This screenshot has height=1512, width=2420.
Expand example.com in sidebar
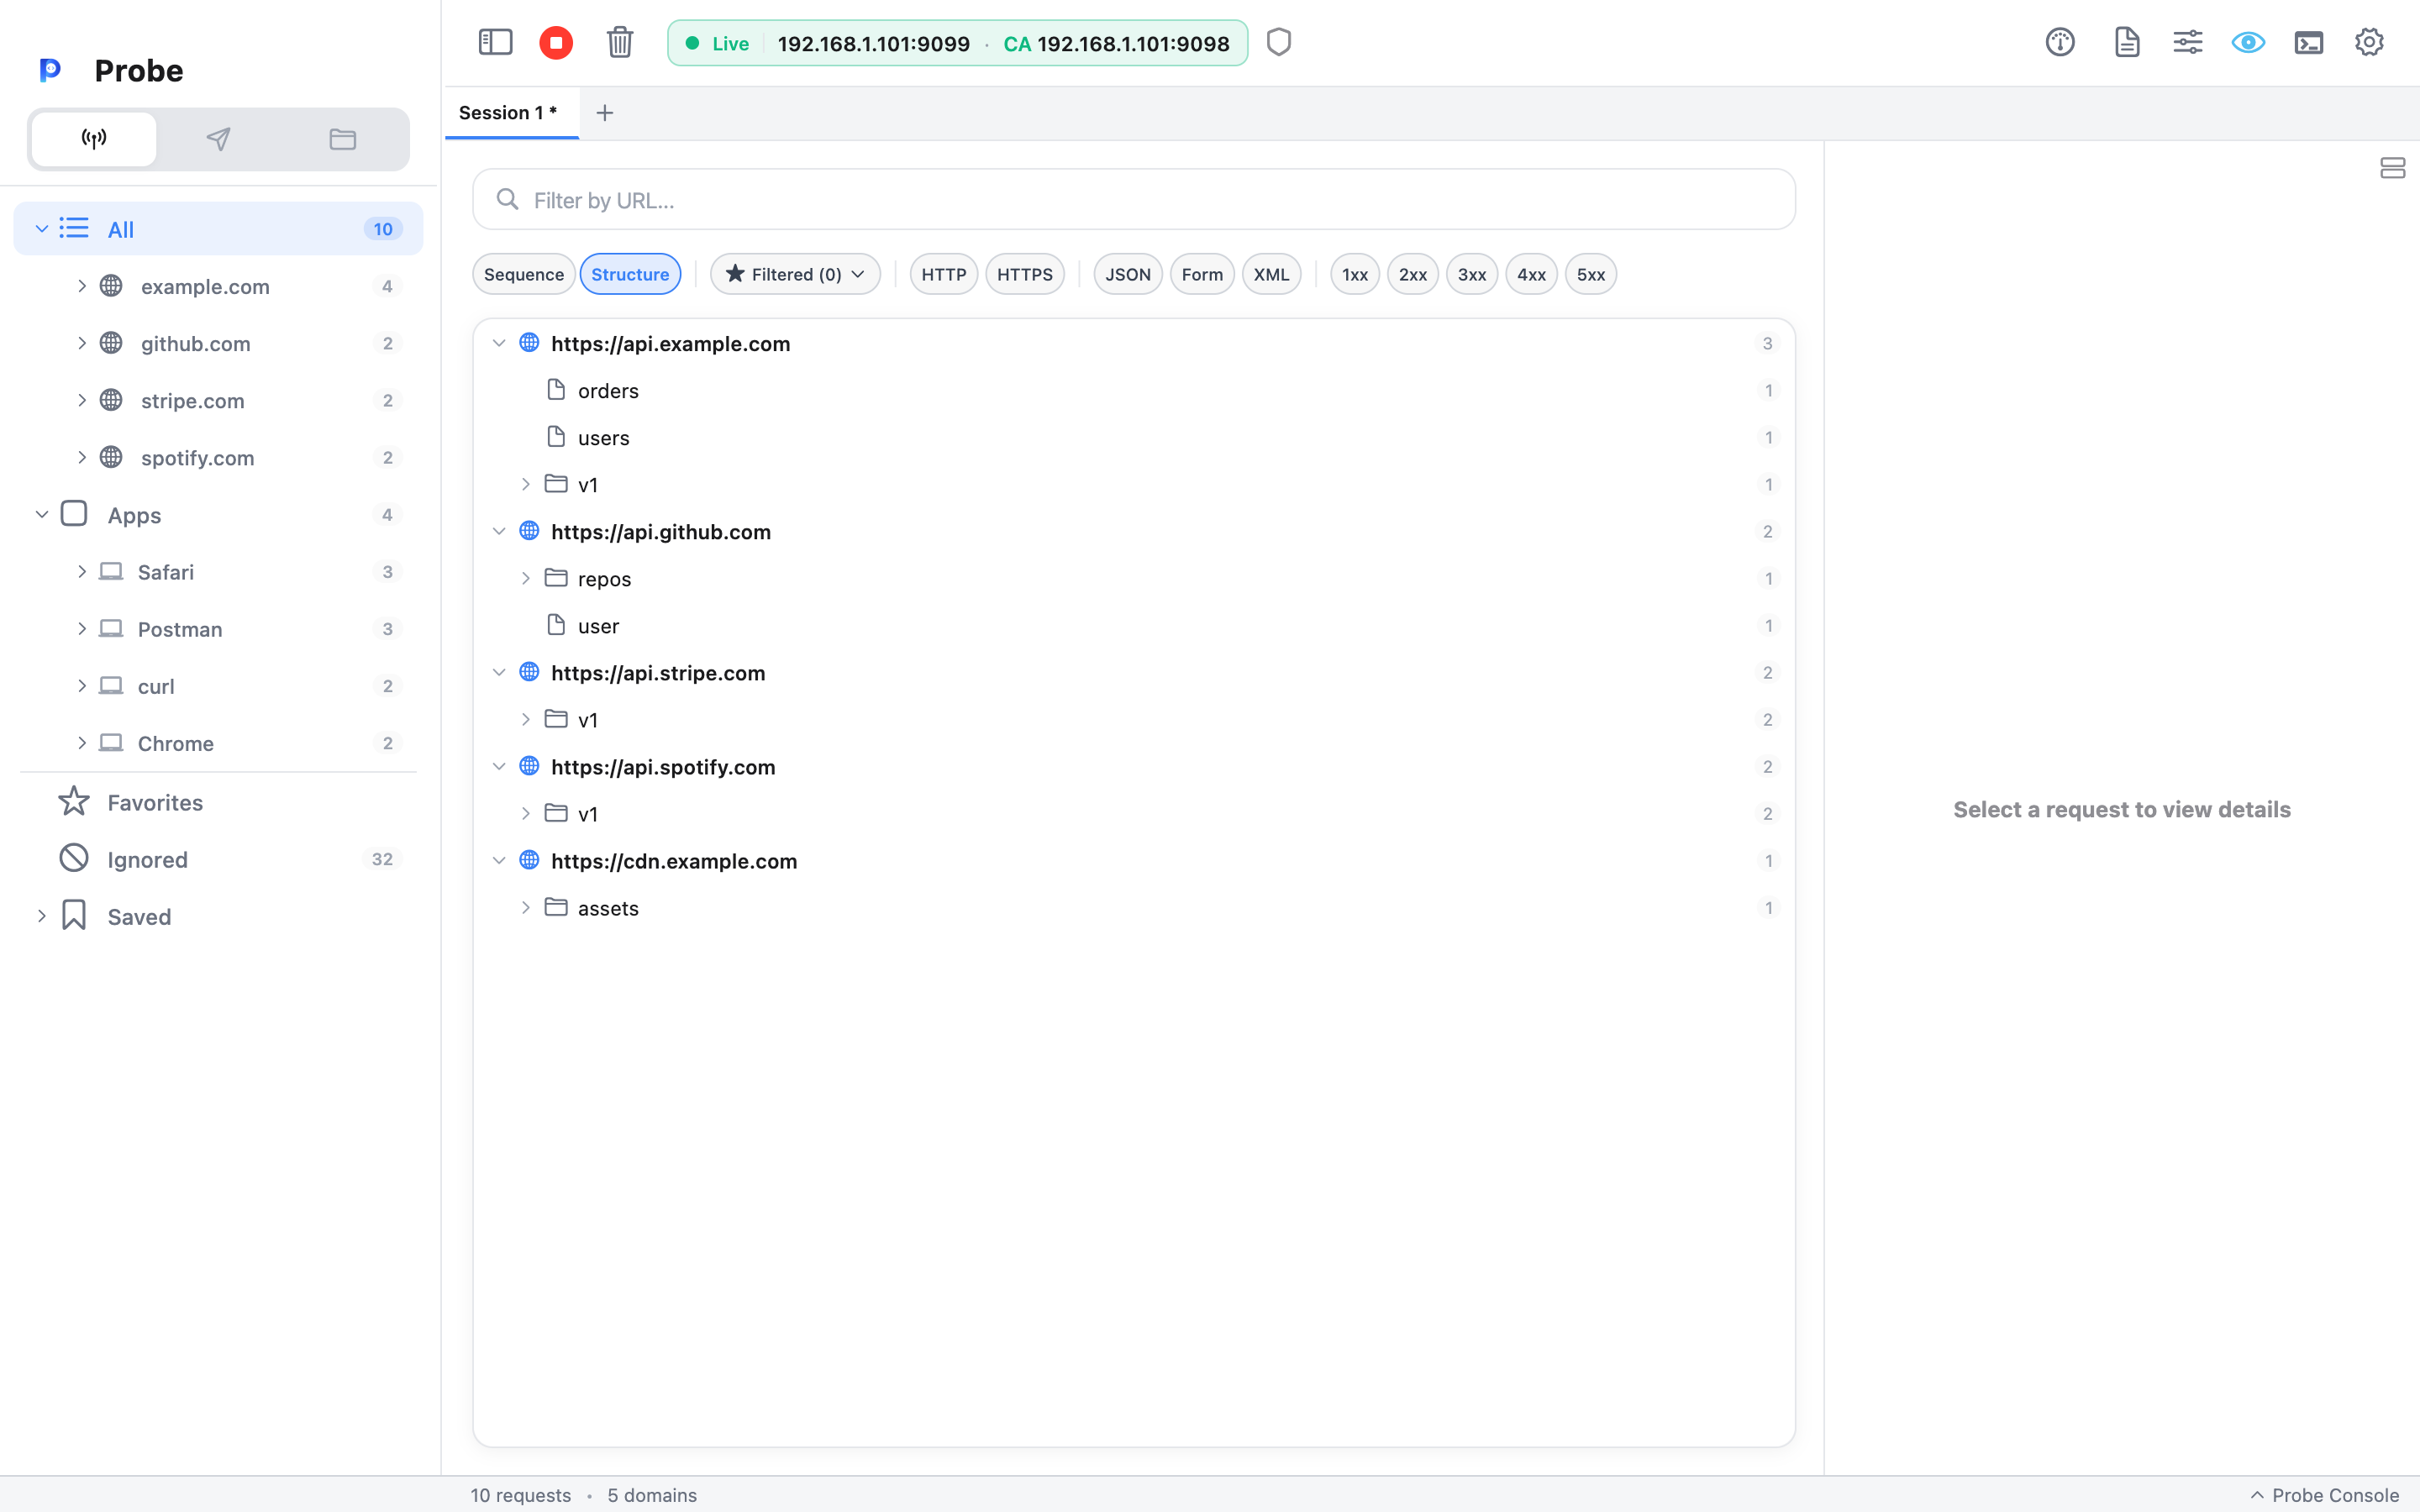click(82, 286)
